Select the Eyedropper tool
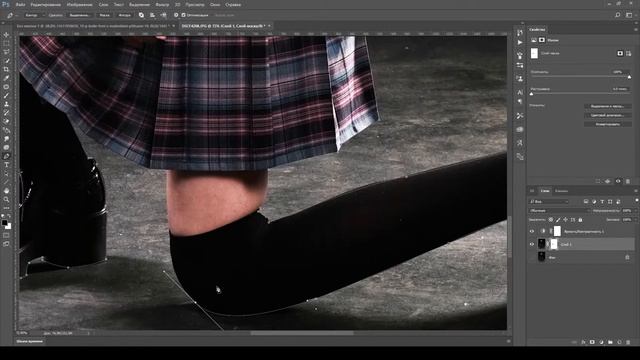 6,78
